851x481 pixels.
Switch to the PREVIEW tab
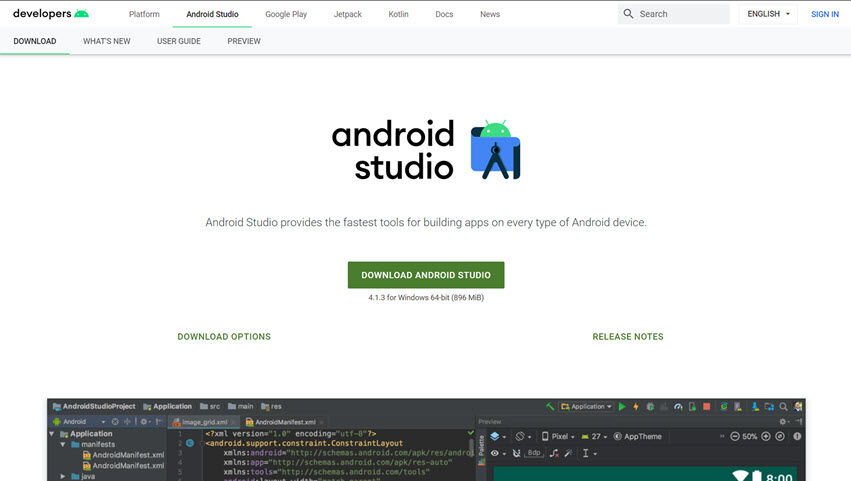point(244,41)
